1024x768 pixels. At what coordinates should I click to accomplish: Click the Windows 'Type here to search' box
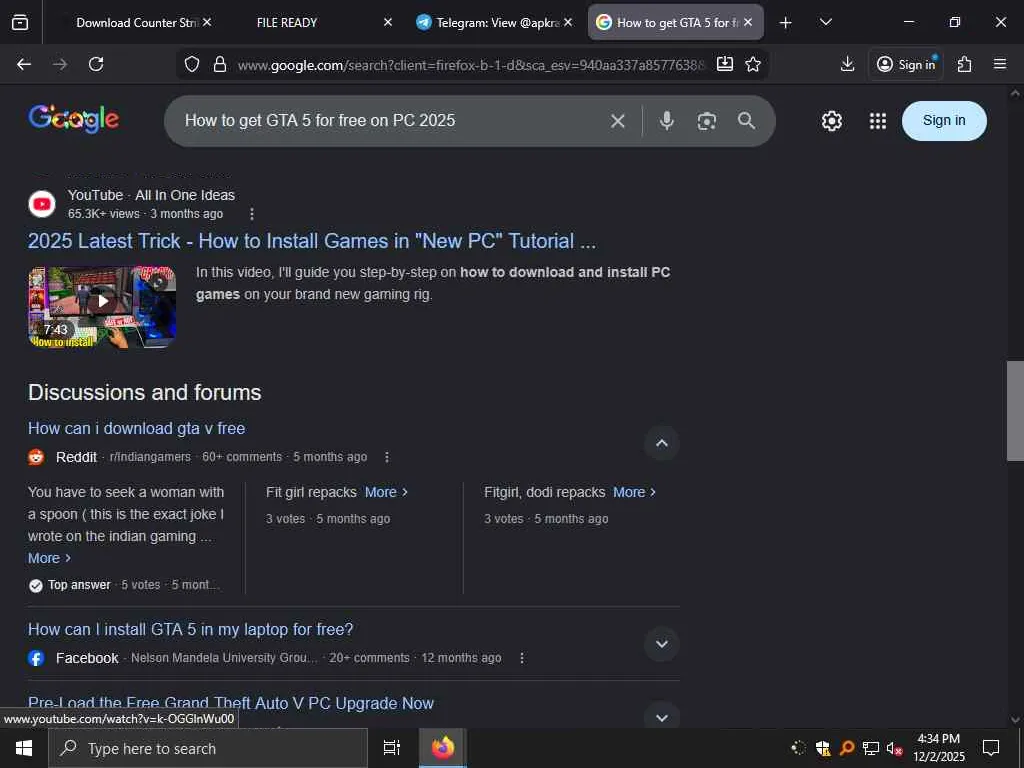pyautogui.click(x=208, y=748)
